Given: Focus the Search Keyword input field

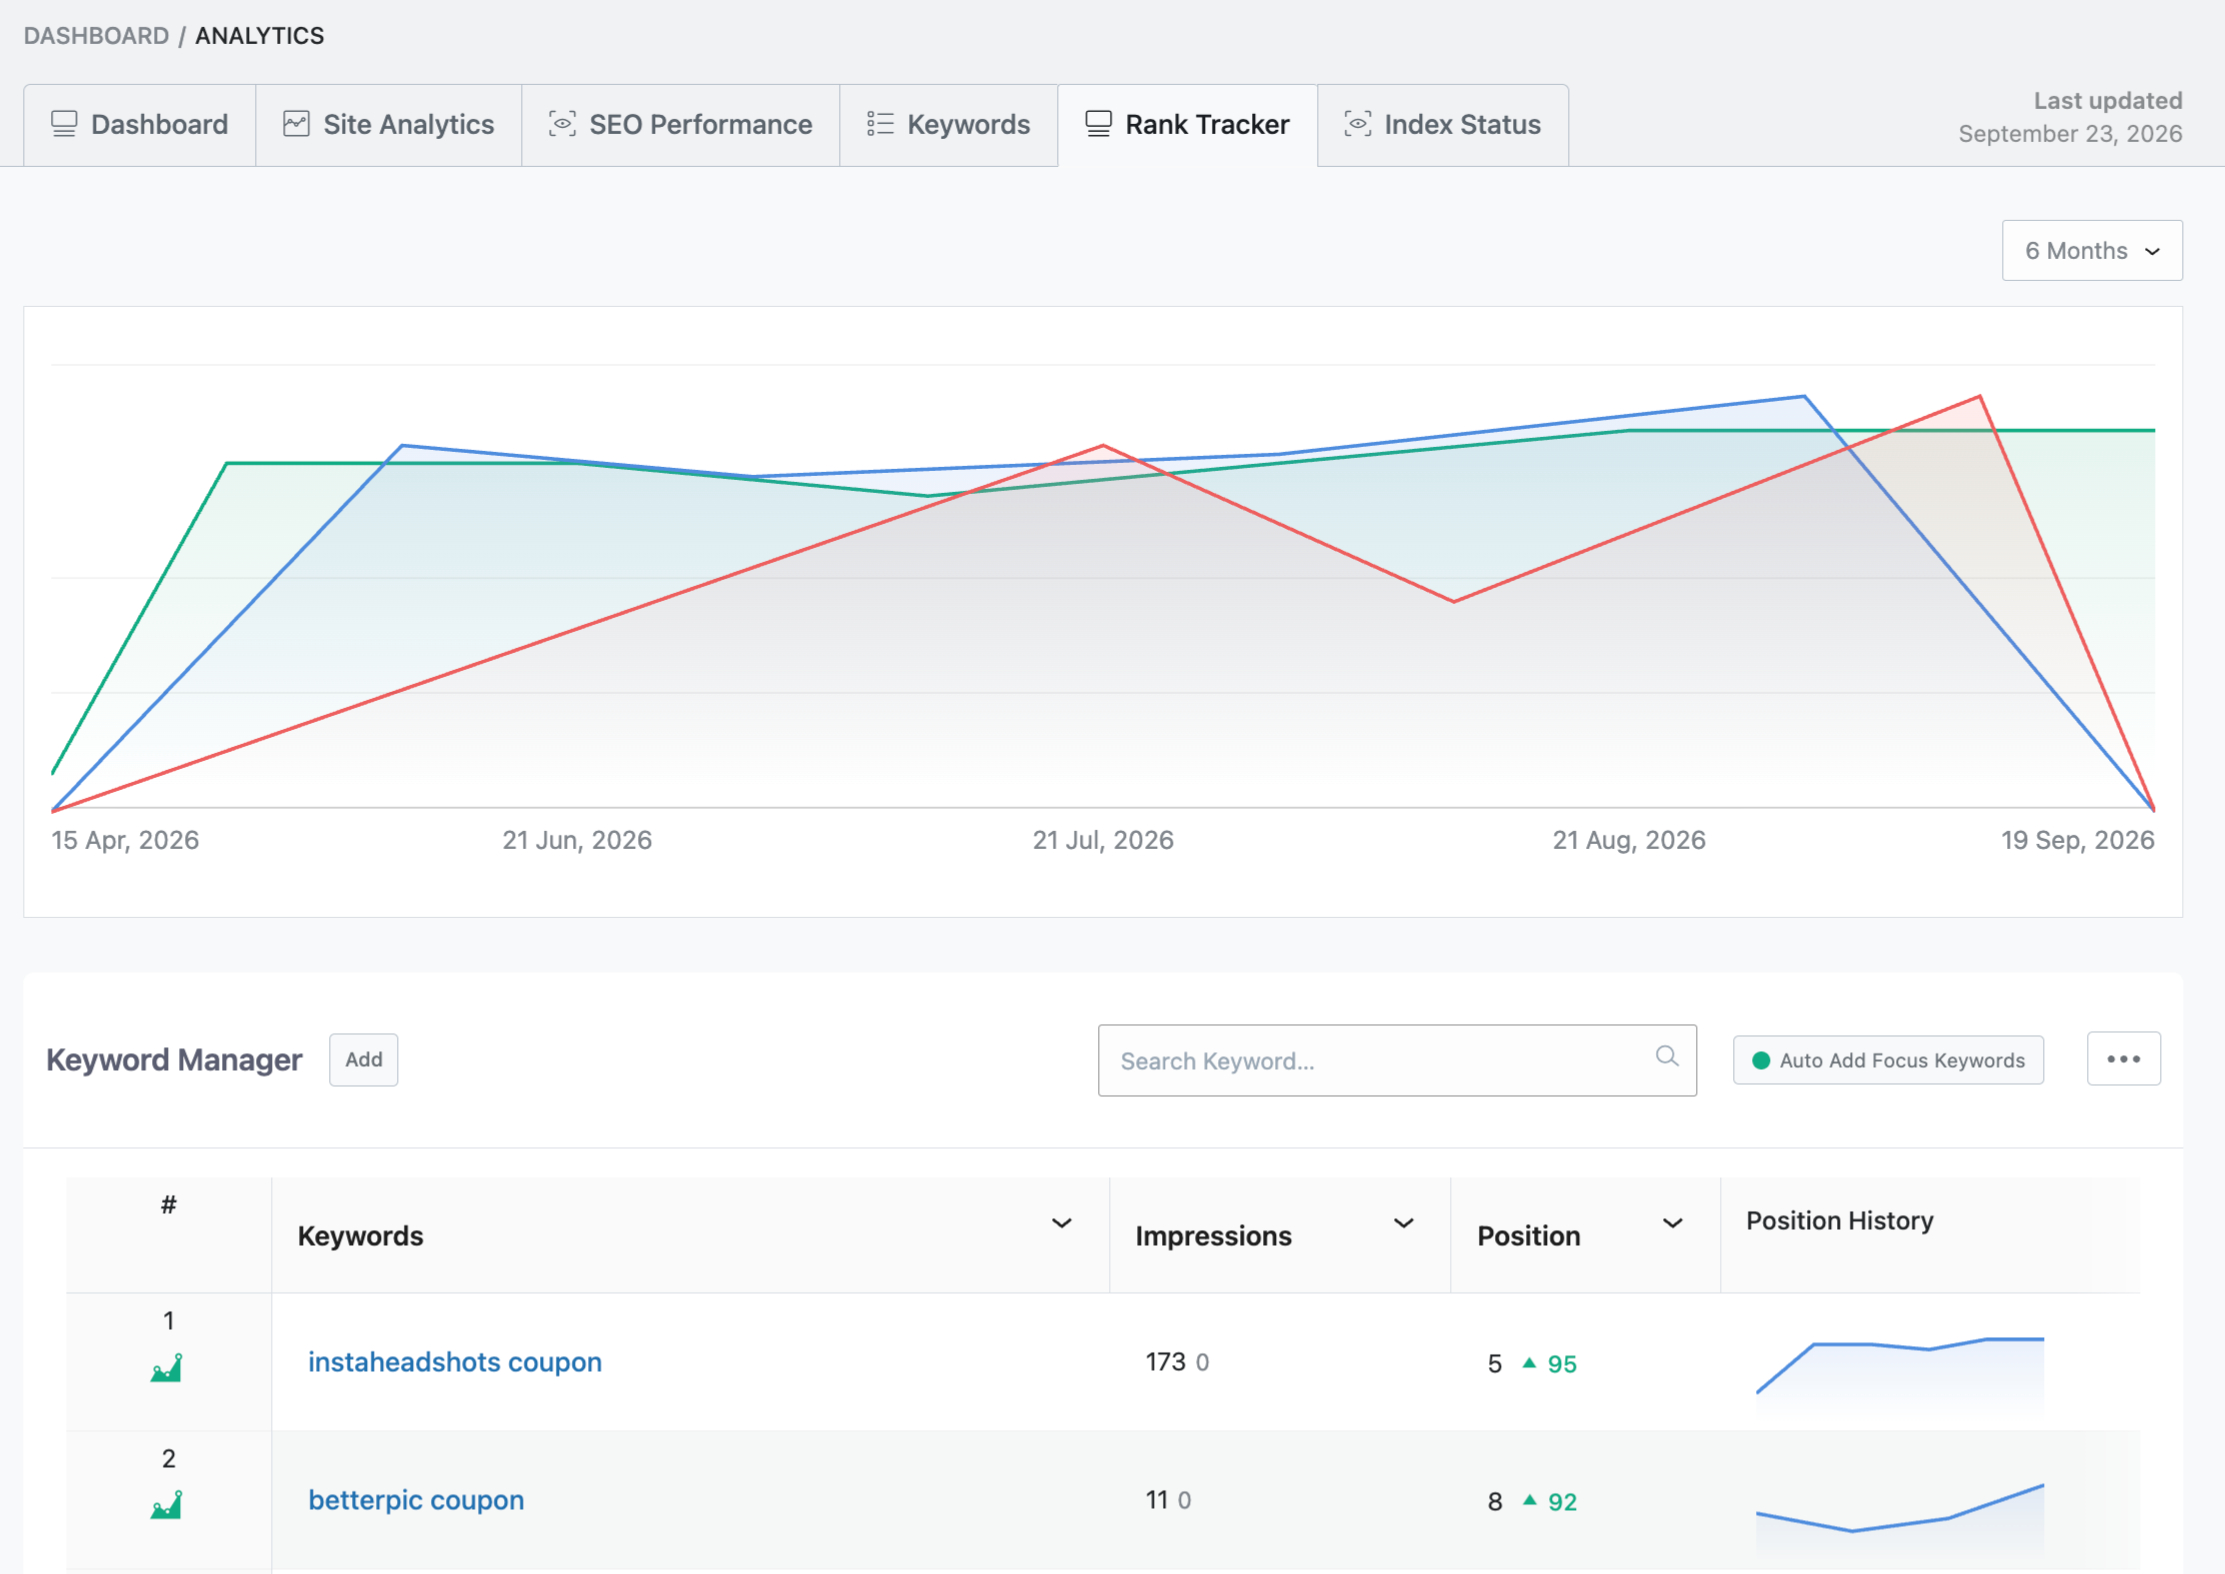Looking at the screenshot, I should point(1397,1060).
